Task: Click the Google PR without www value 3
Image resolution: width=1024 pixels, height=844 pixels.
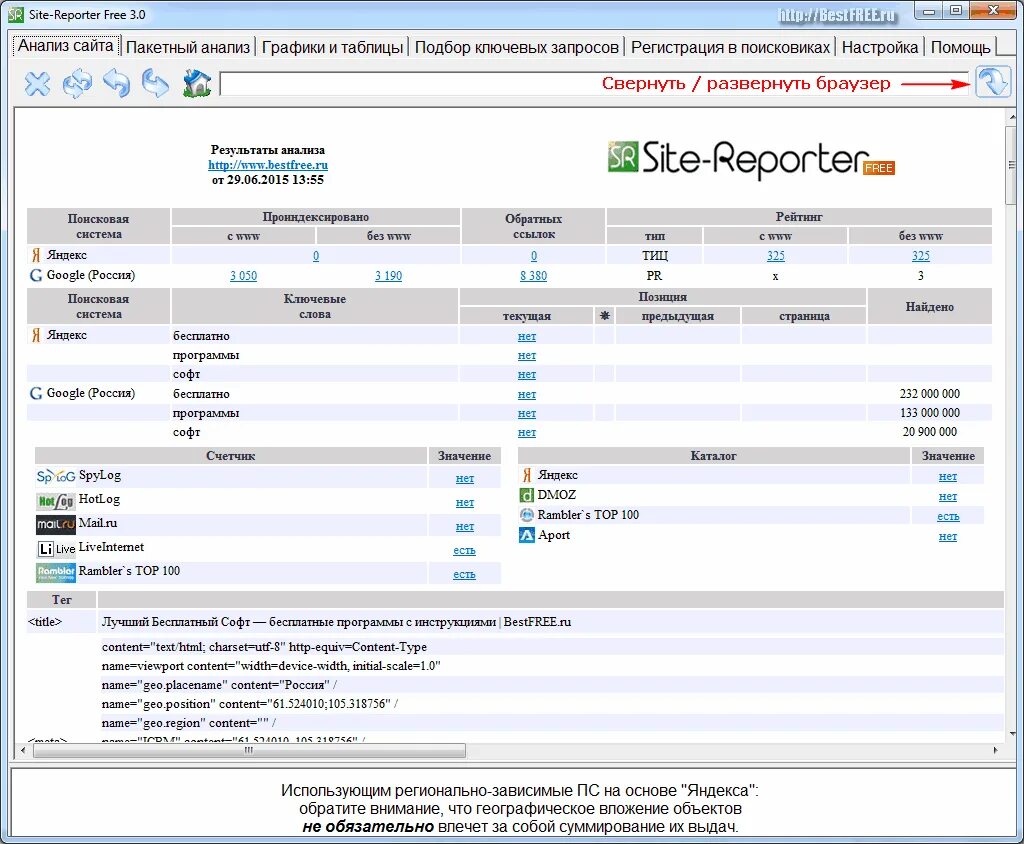Action: tap(921, 276)
